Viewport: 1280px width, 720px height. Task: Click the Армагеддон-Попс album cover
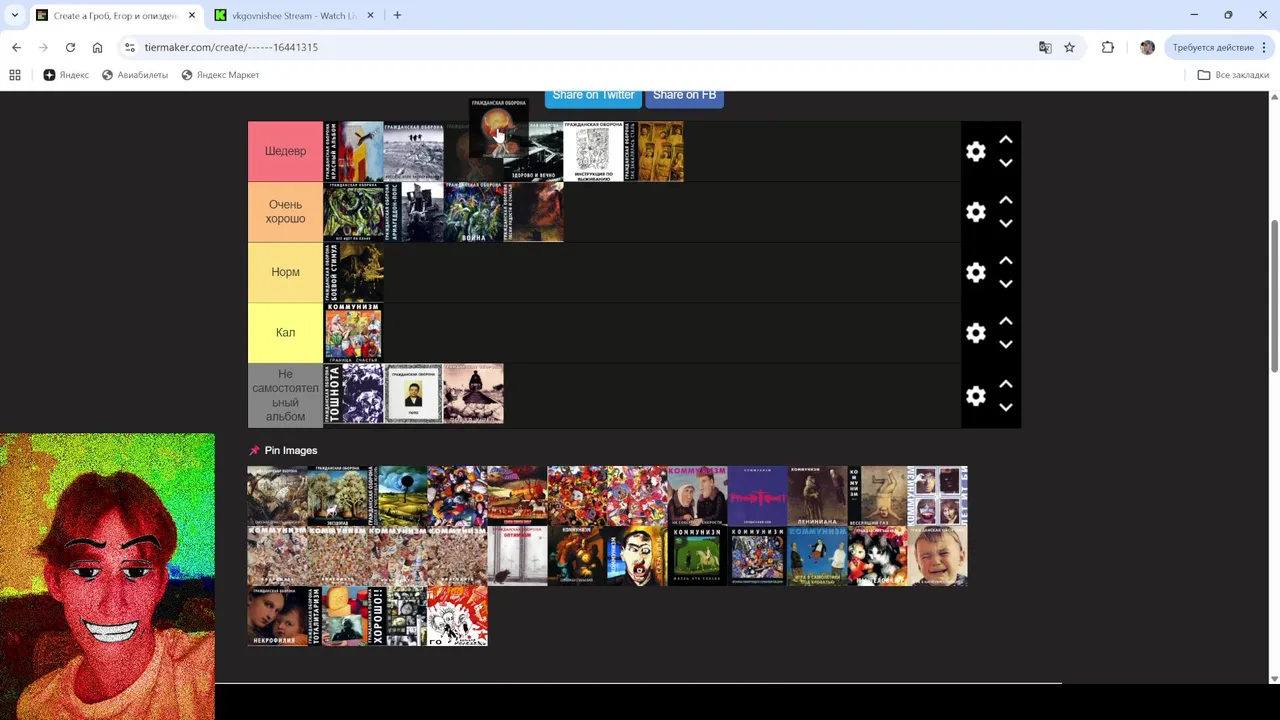[413, 212]
